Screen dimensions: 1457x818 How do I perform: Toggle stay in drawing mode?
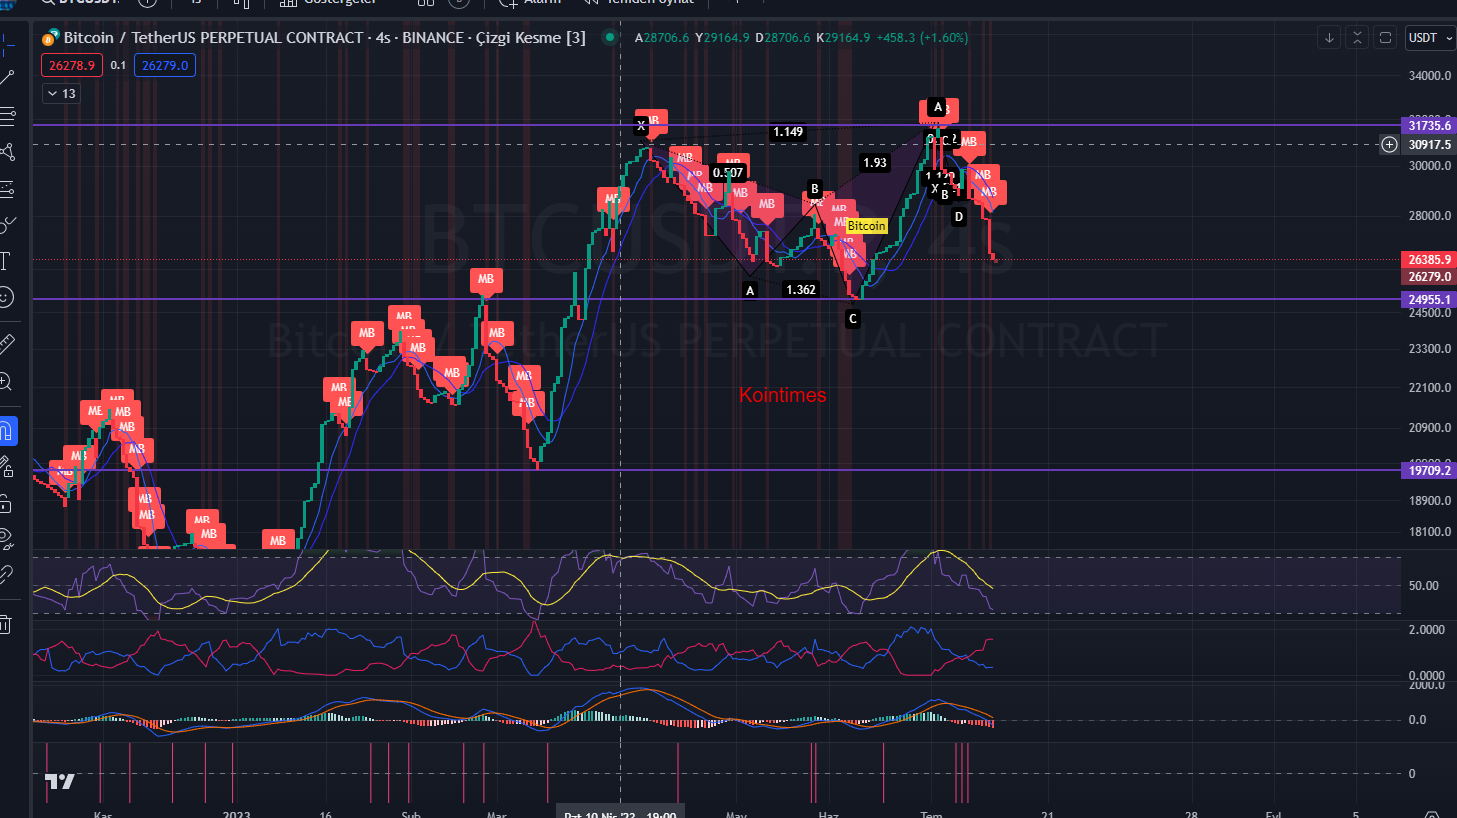pos(7,467)
